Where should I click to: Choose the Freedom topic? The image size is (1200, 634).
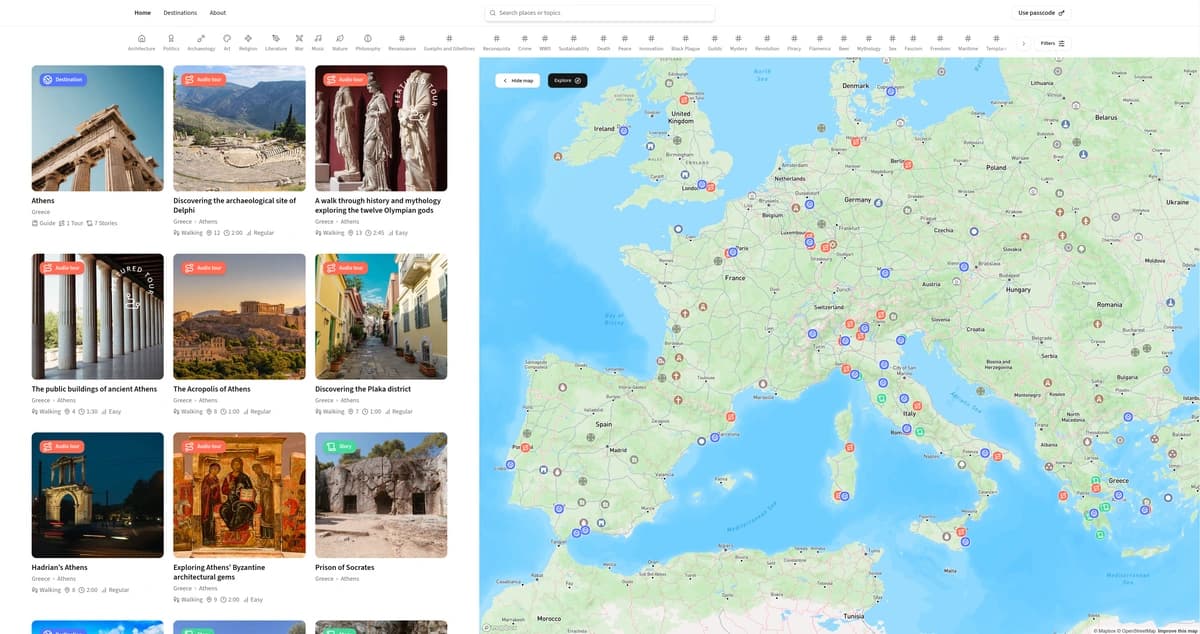[x=940, y=42]
